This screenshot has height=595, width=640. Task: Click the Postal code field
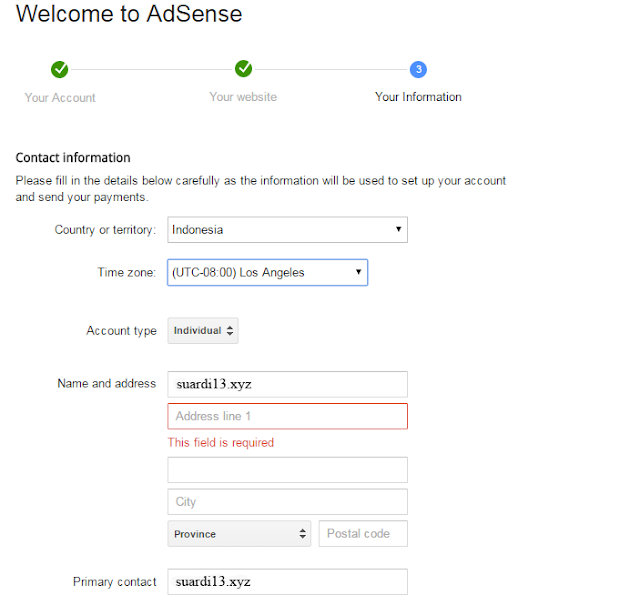[x=363, y=534]
